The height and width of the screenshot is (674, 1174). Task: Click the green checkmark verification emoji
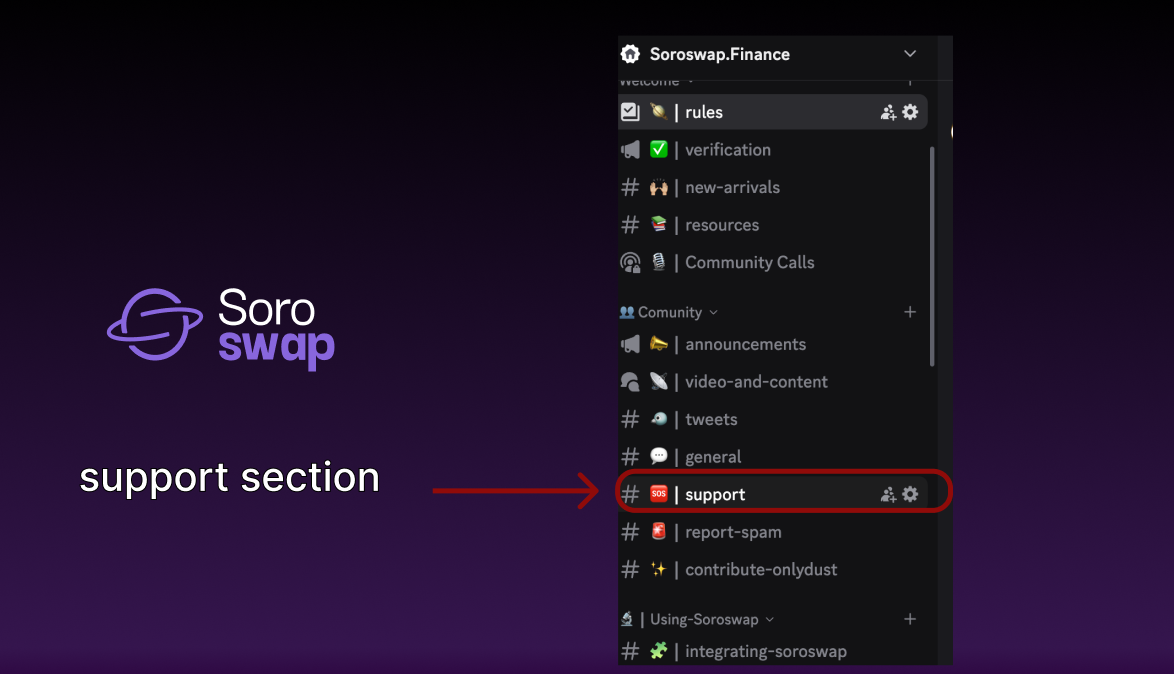pyautogui.click(x=659, y=149)
